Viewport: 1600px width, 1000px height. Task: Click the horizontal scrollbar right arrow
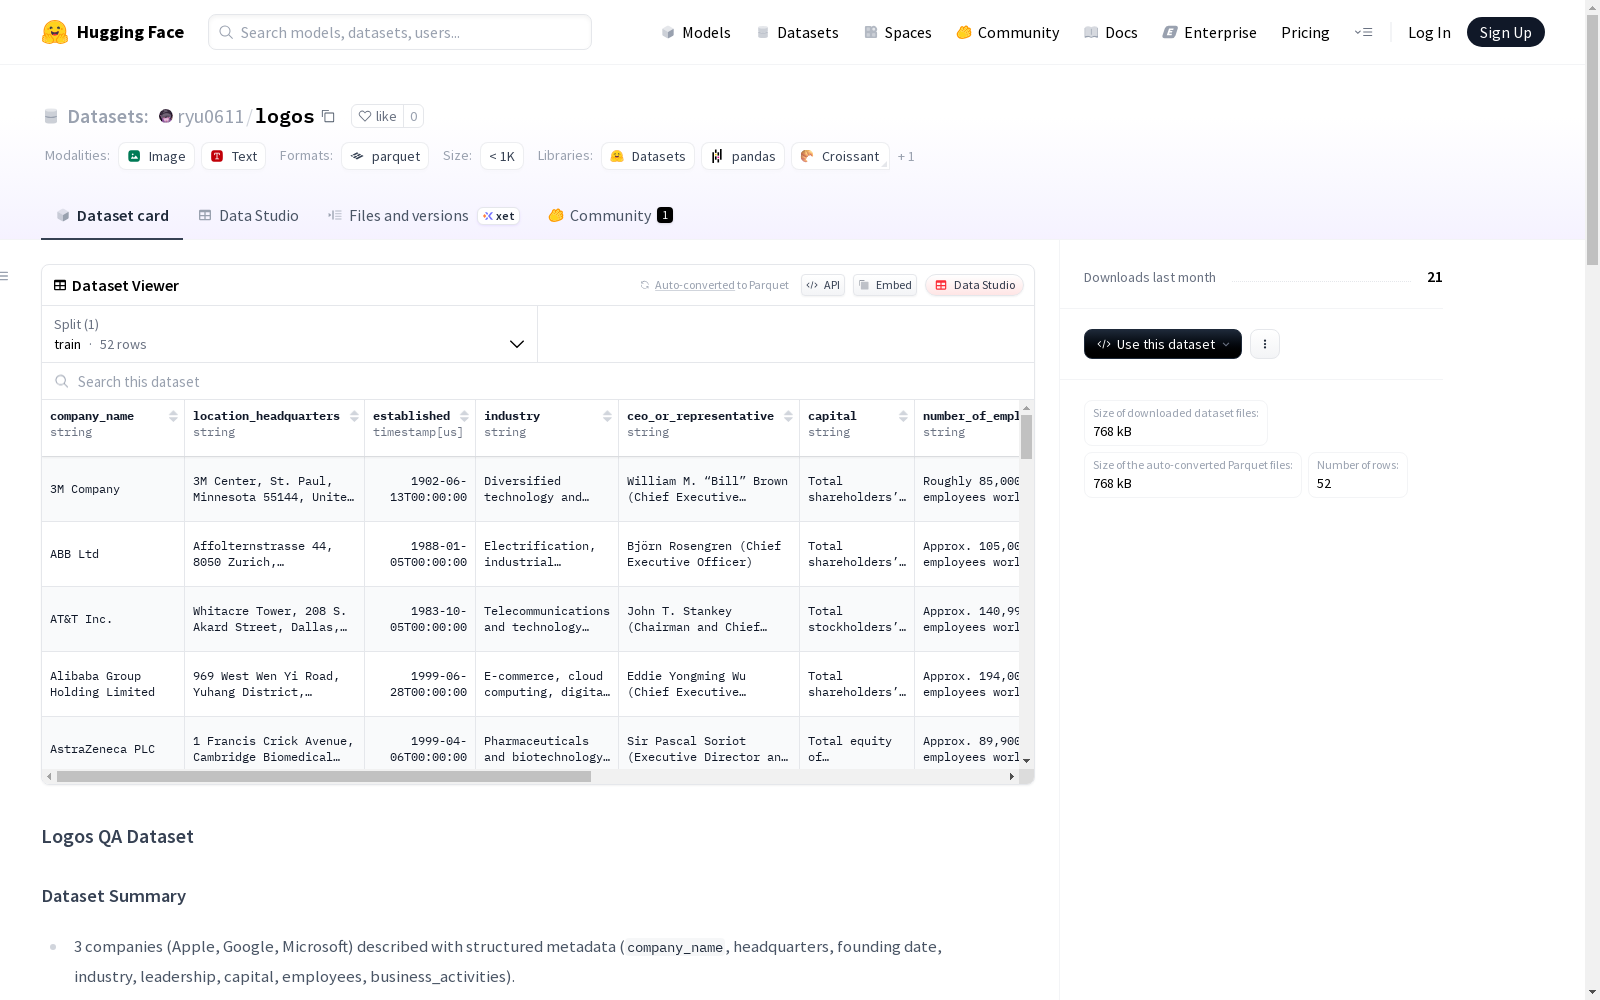(1011, 776)
